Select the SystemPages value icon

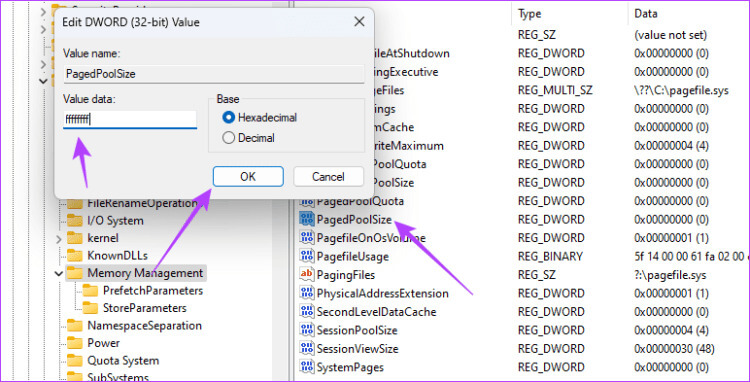point(306,367)
